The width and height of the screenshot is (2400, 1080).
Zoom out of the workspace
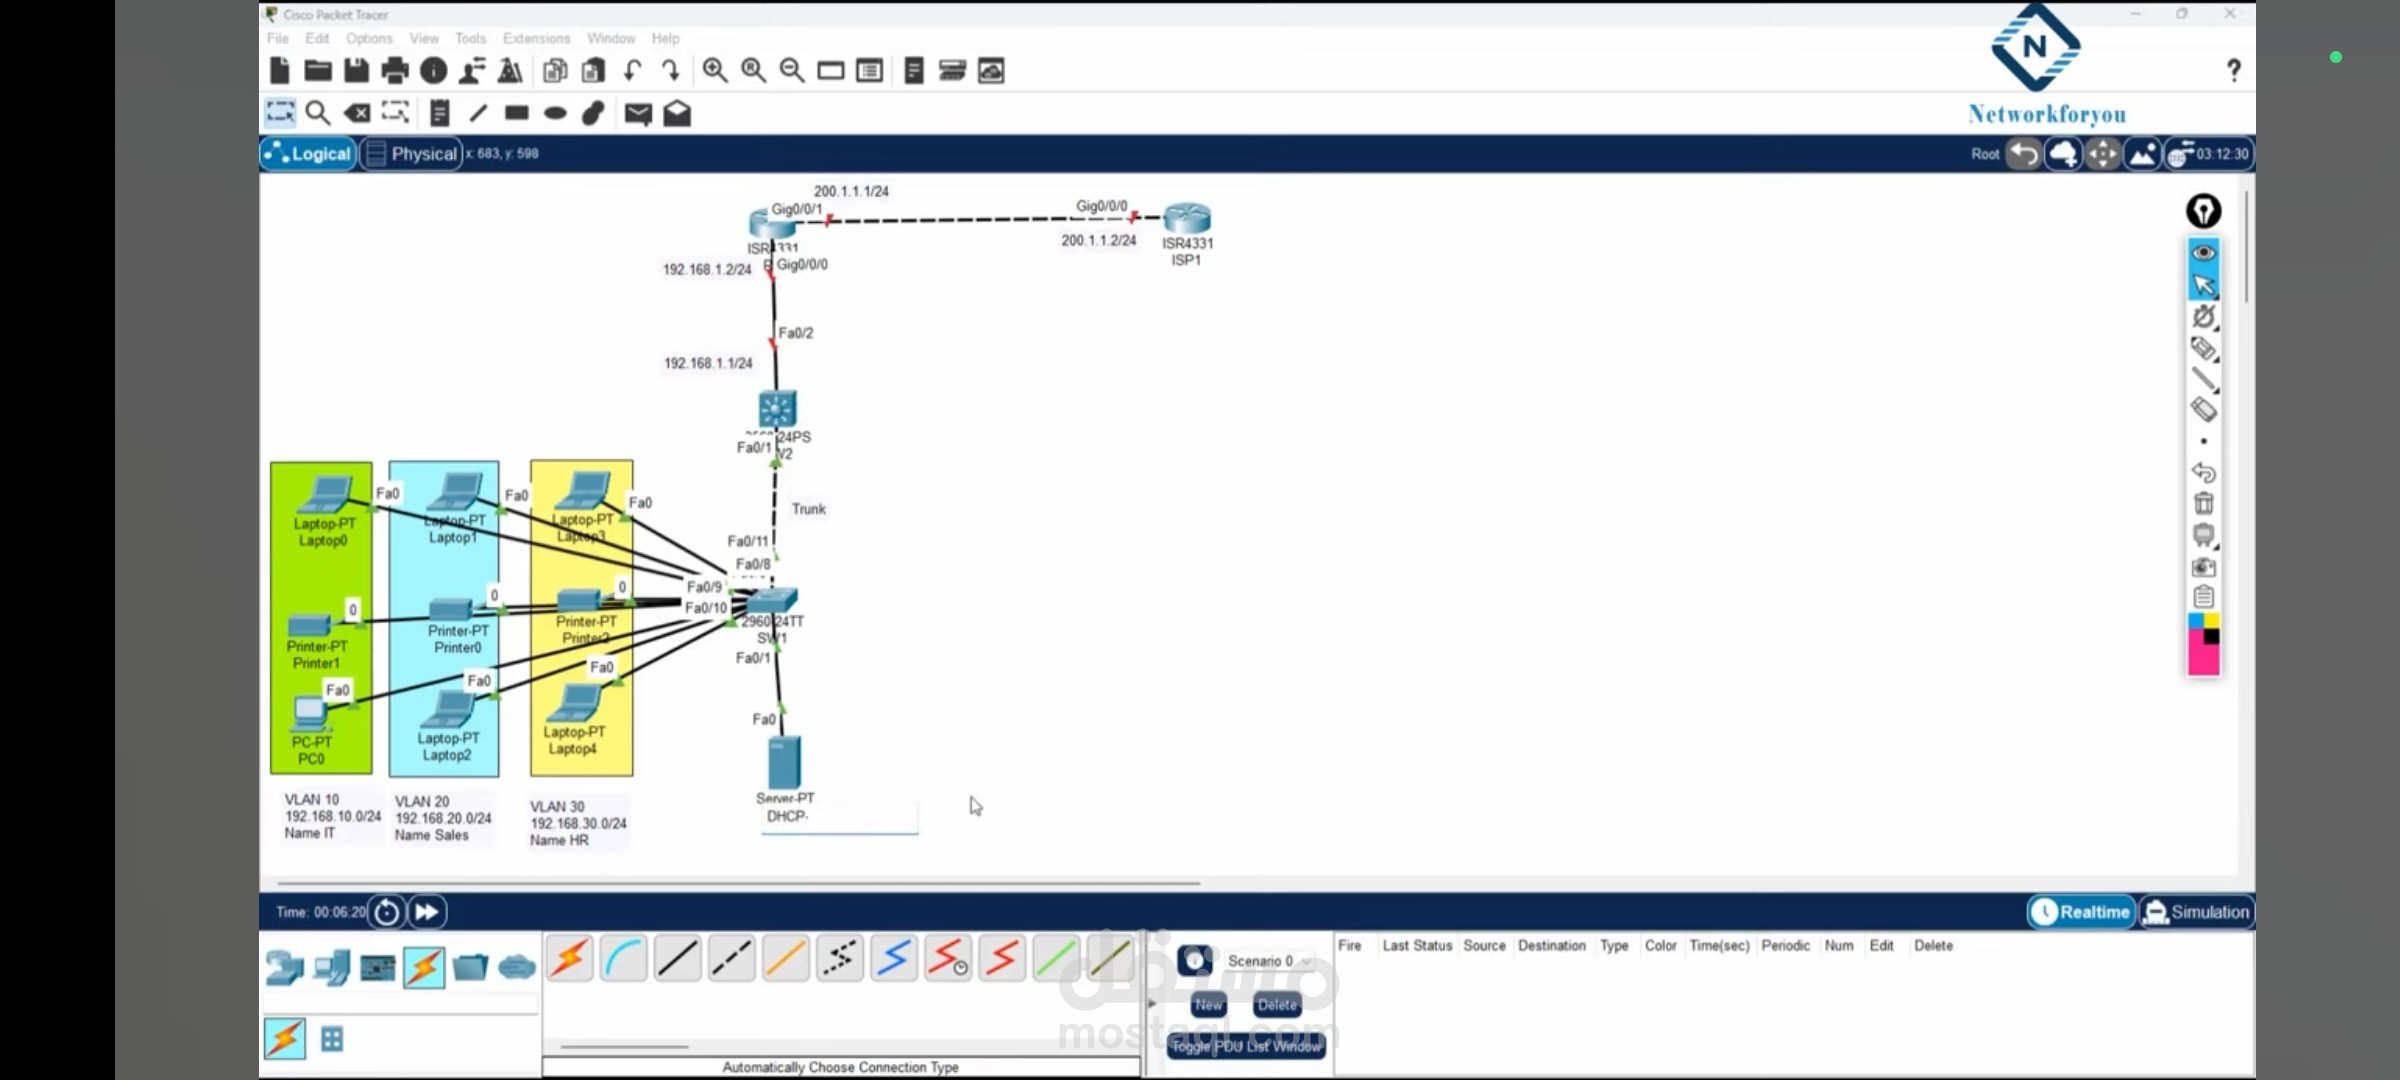coord(792,71)
